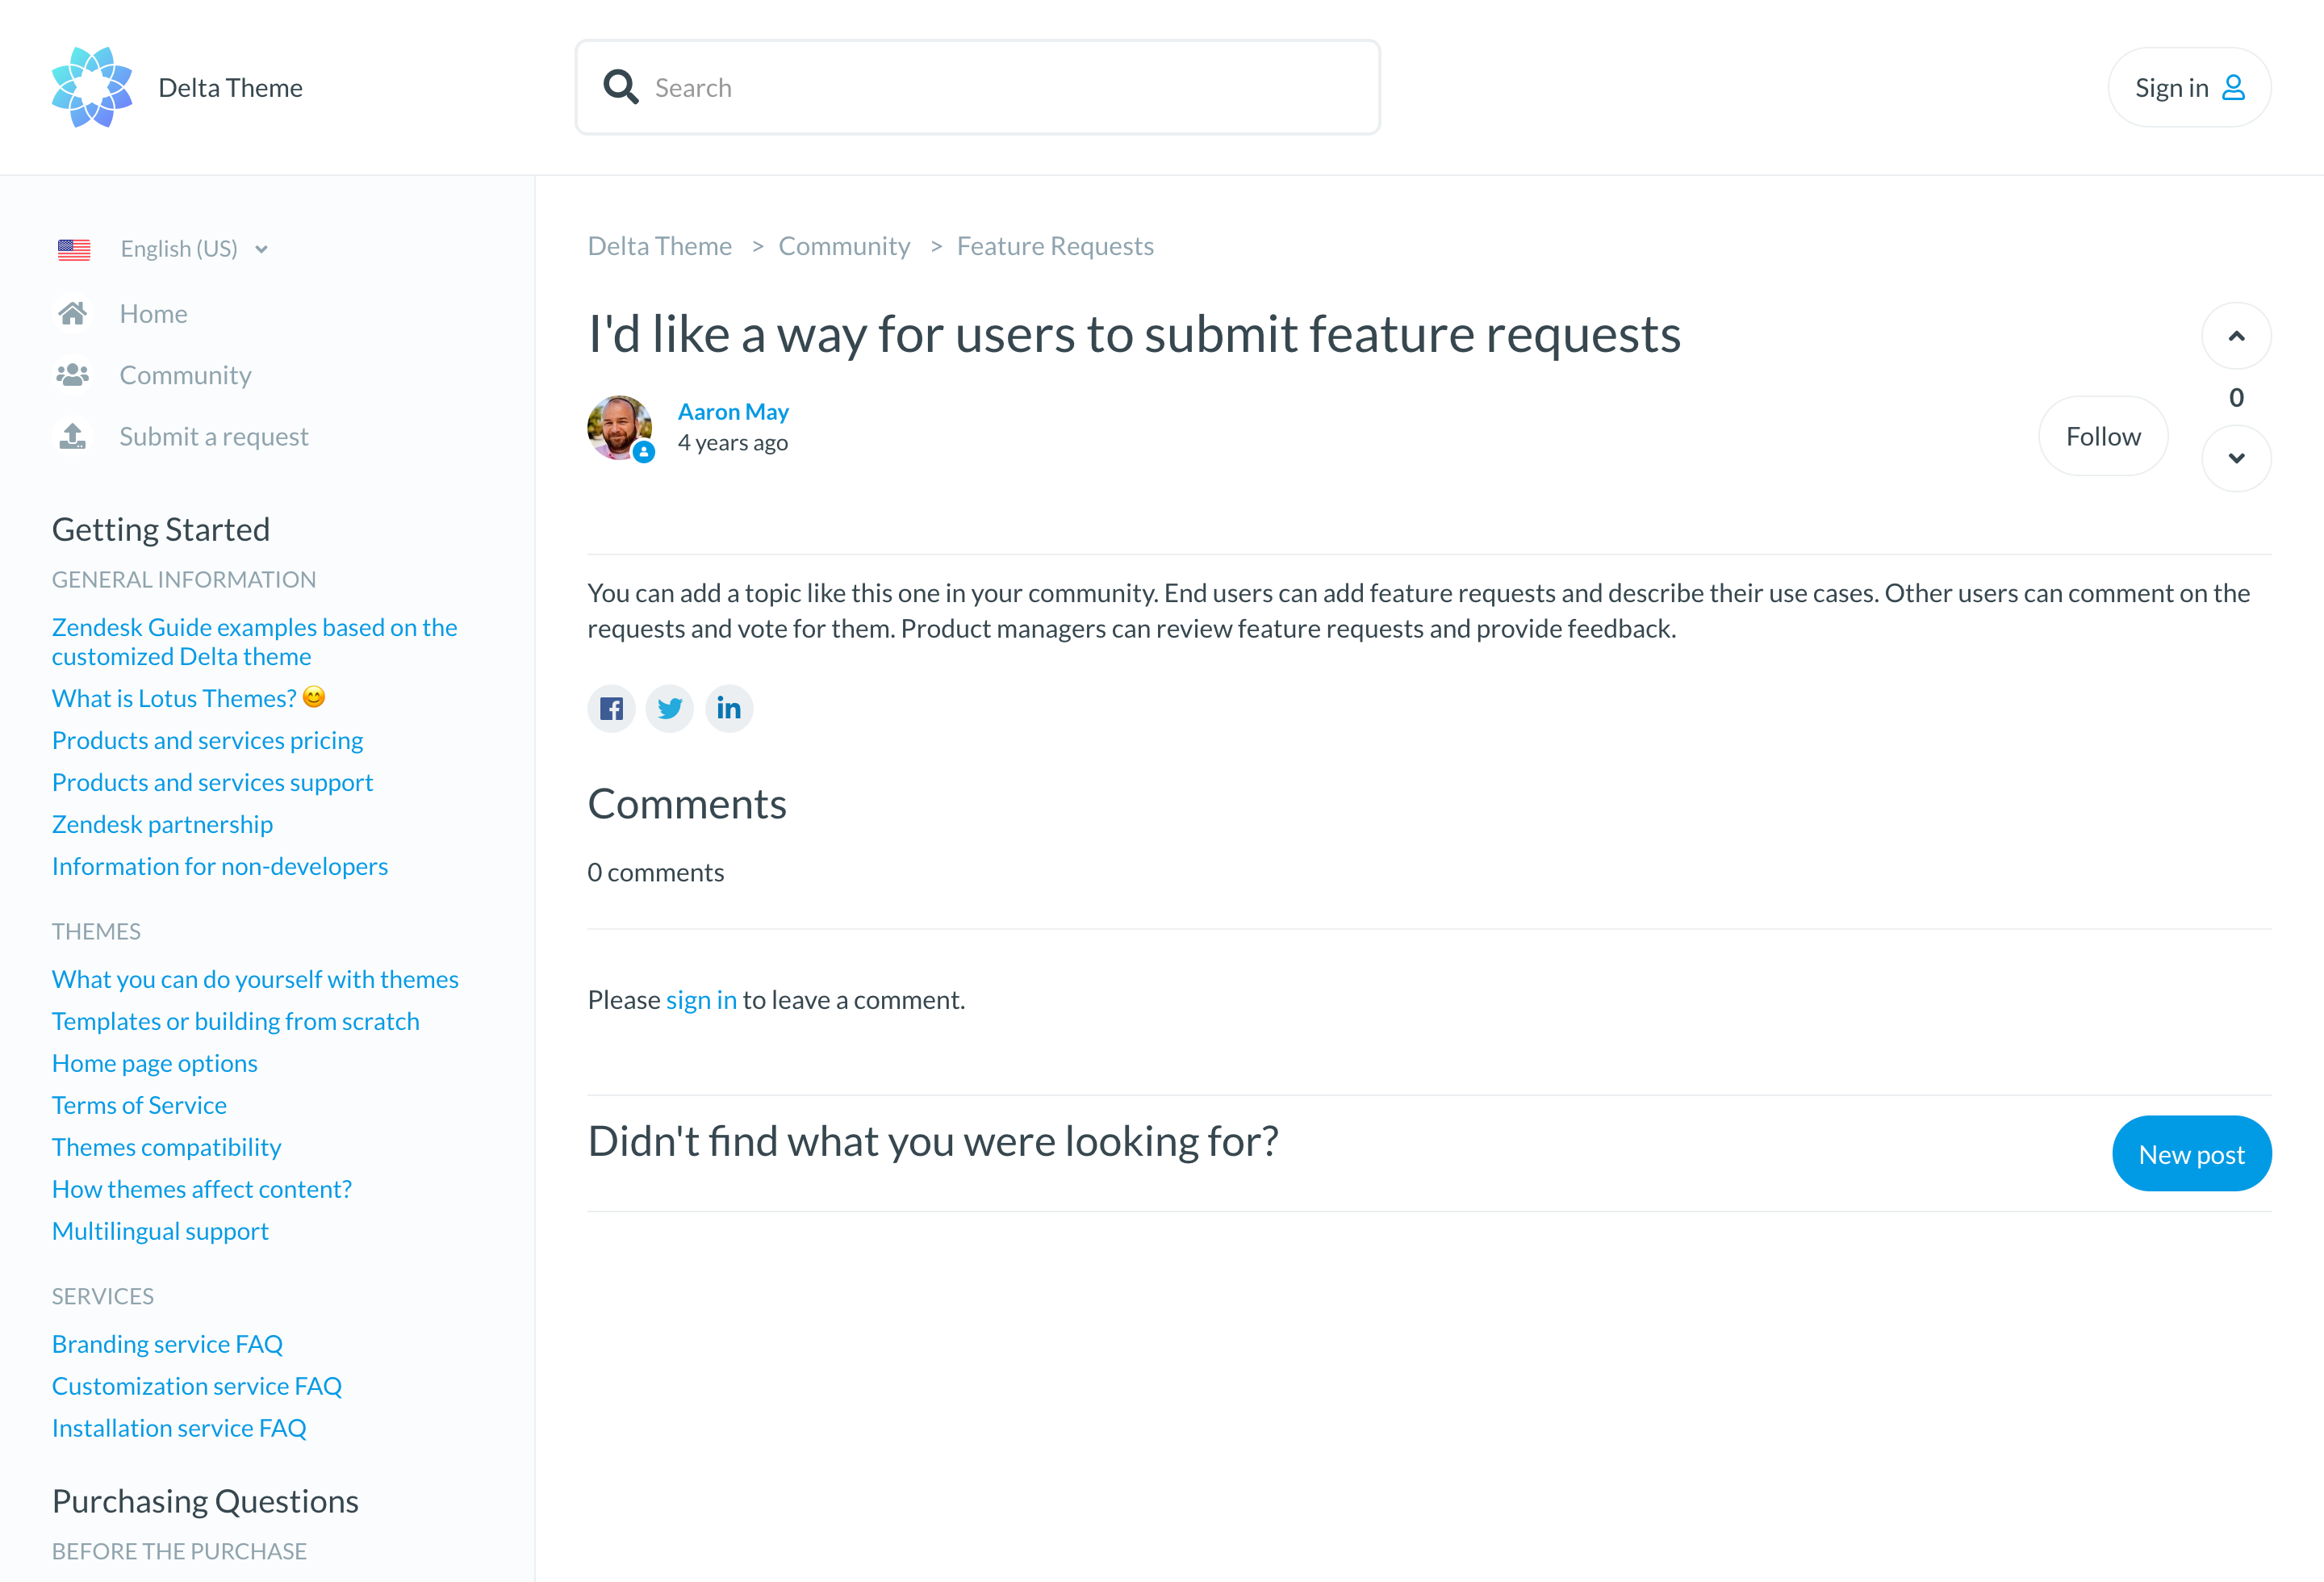Click the Community breadcrumb link
2324x1582 pixels.
[844, 246]
